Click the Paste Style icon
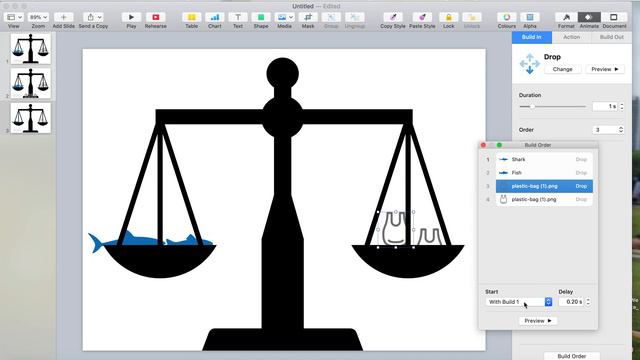Screen dimensions: 640x360 point(422,17)
